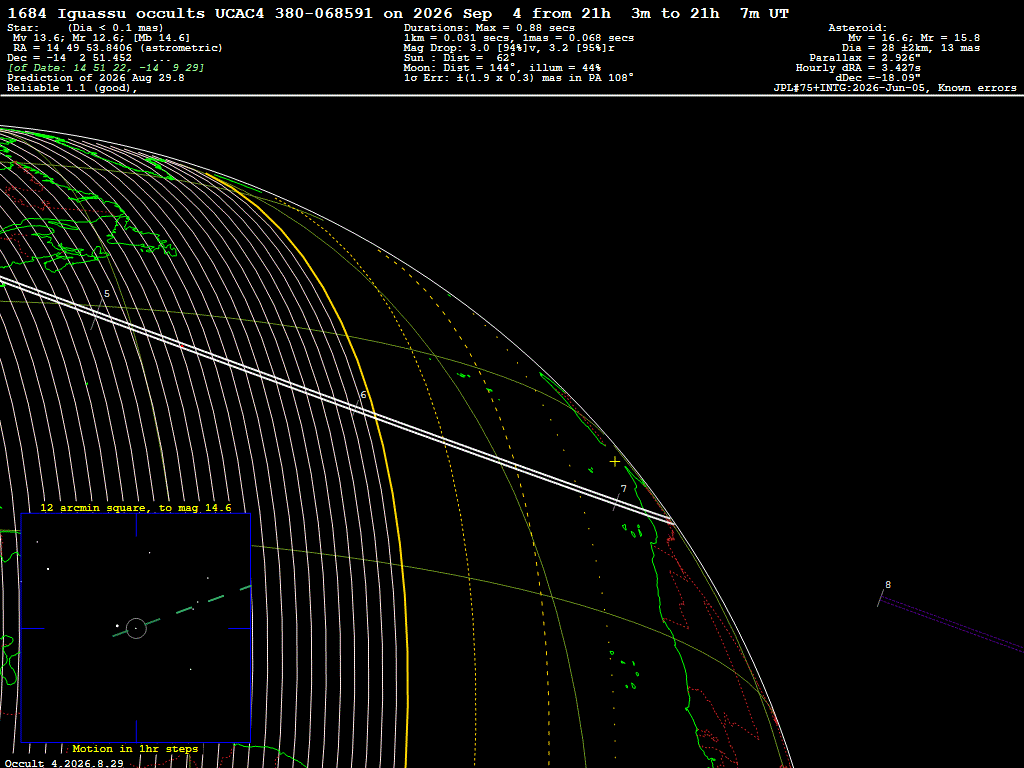
Task: Click the minute marker 6 on the path
Action: click(364, 395)
